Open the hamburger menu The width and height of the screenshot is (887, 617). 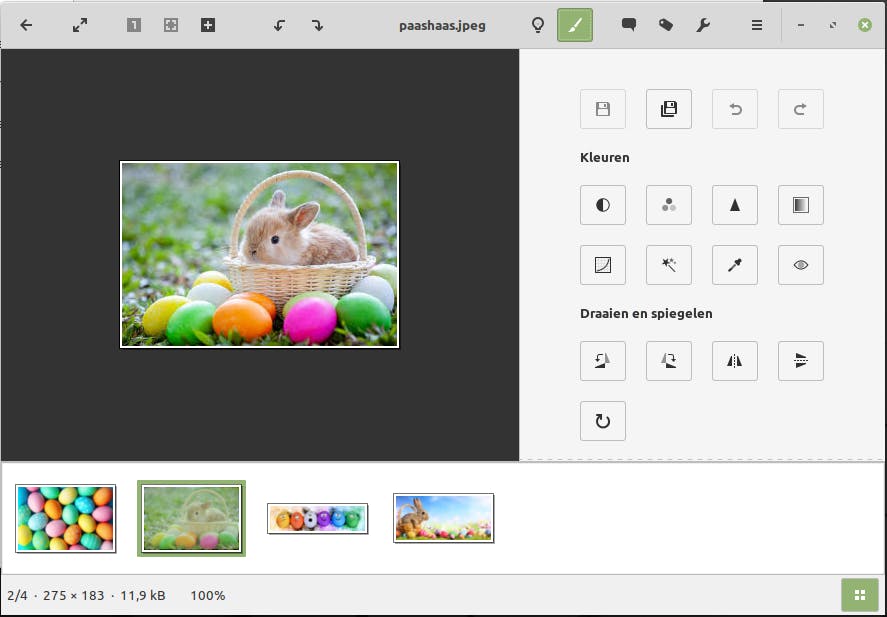[x=757, y=25]
